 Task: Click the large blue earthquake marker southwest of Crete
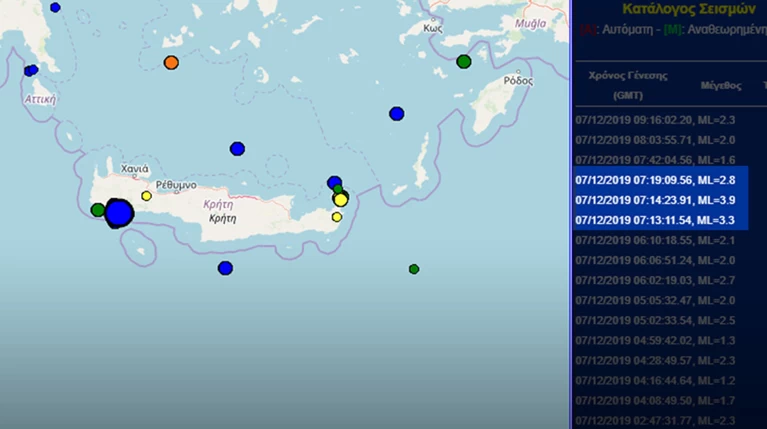(119, 213)
